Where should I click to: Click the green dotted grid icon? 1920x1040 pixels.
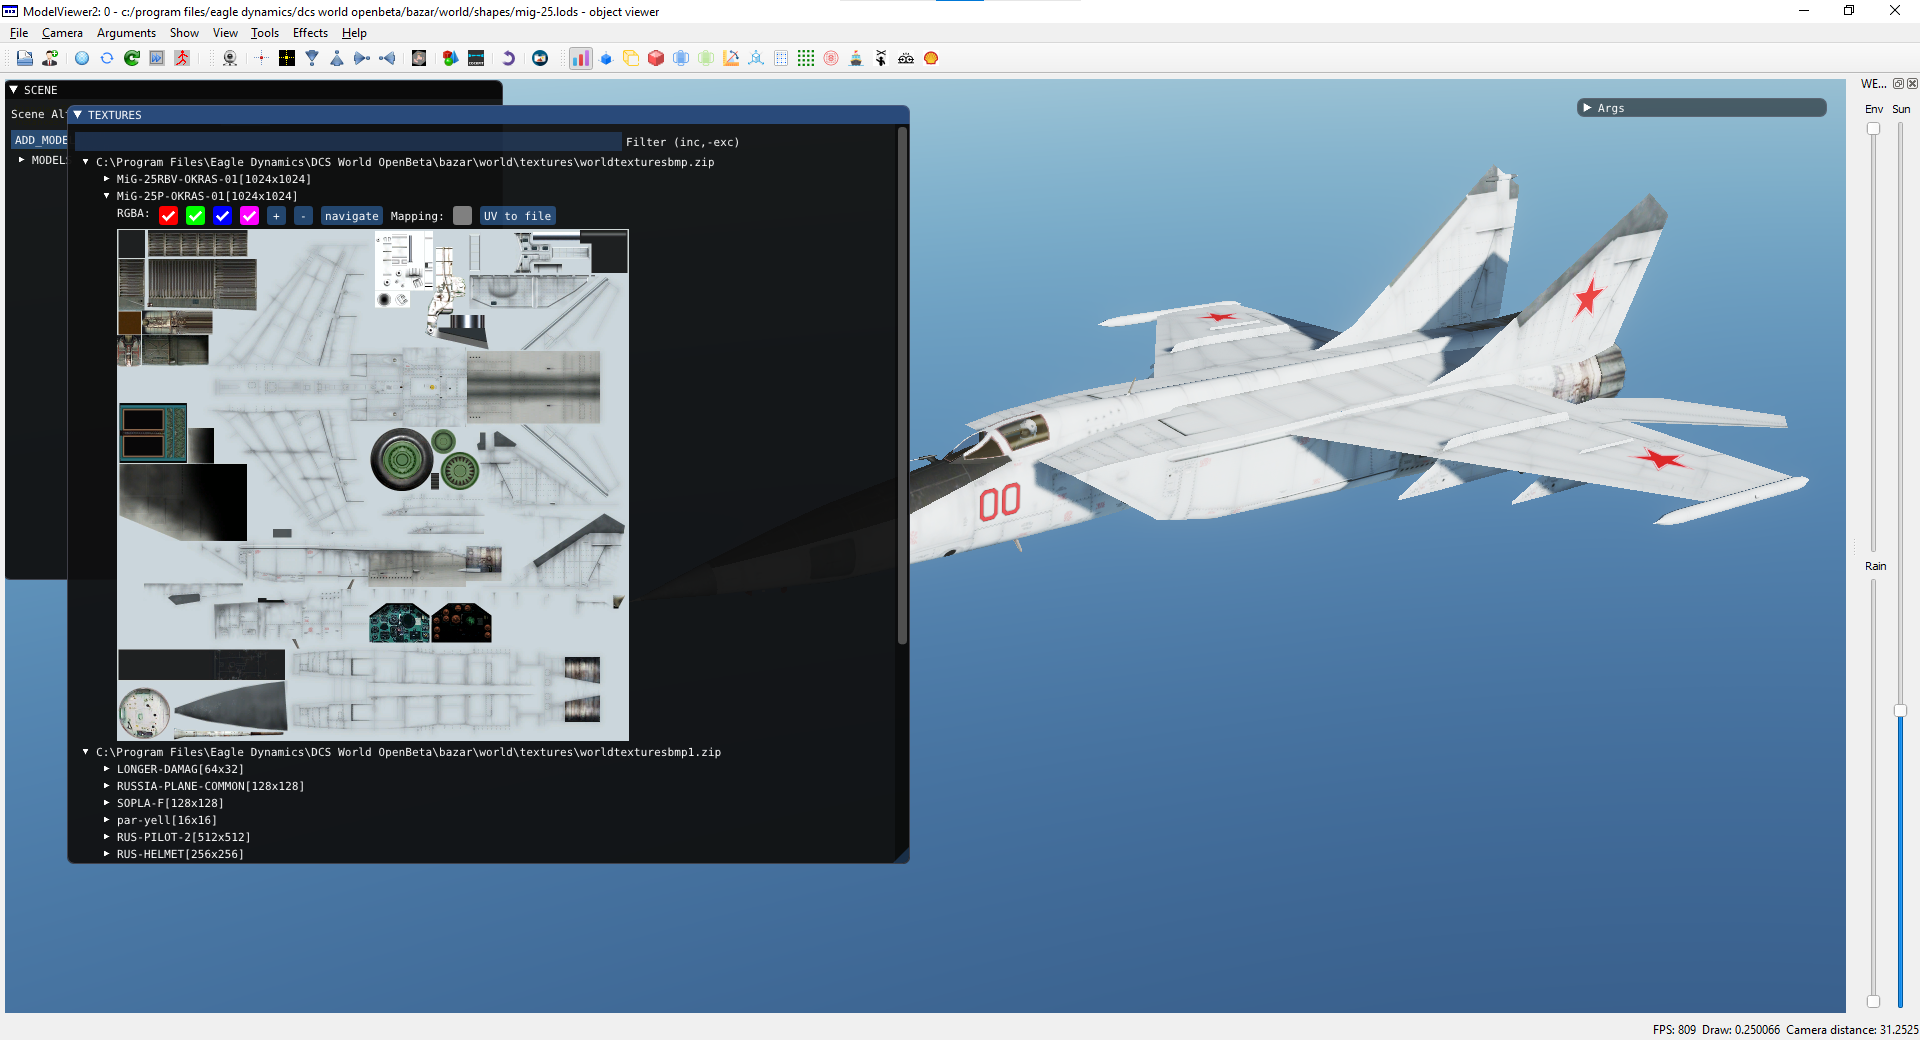[806, 58]
